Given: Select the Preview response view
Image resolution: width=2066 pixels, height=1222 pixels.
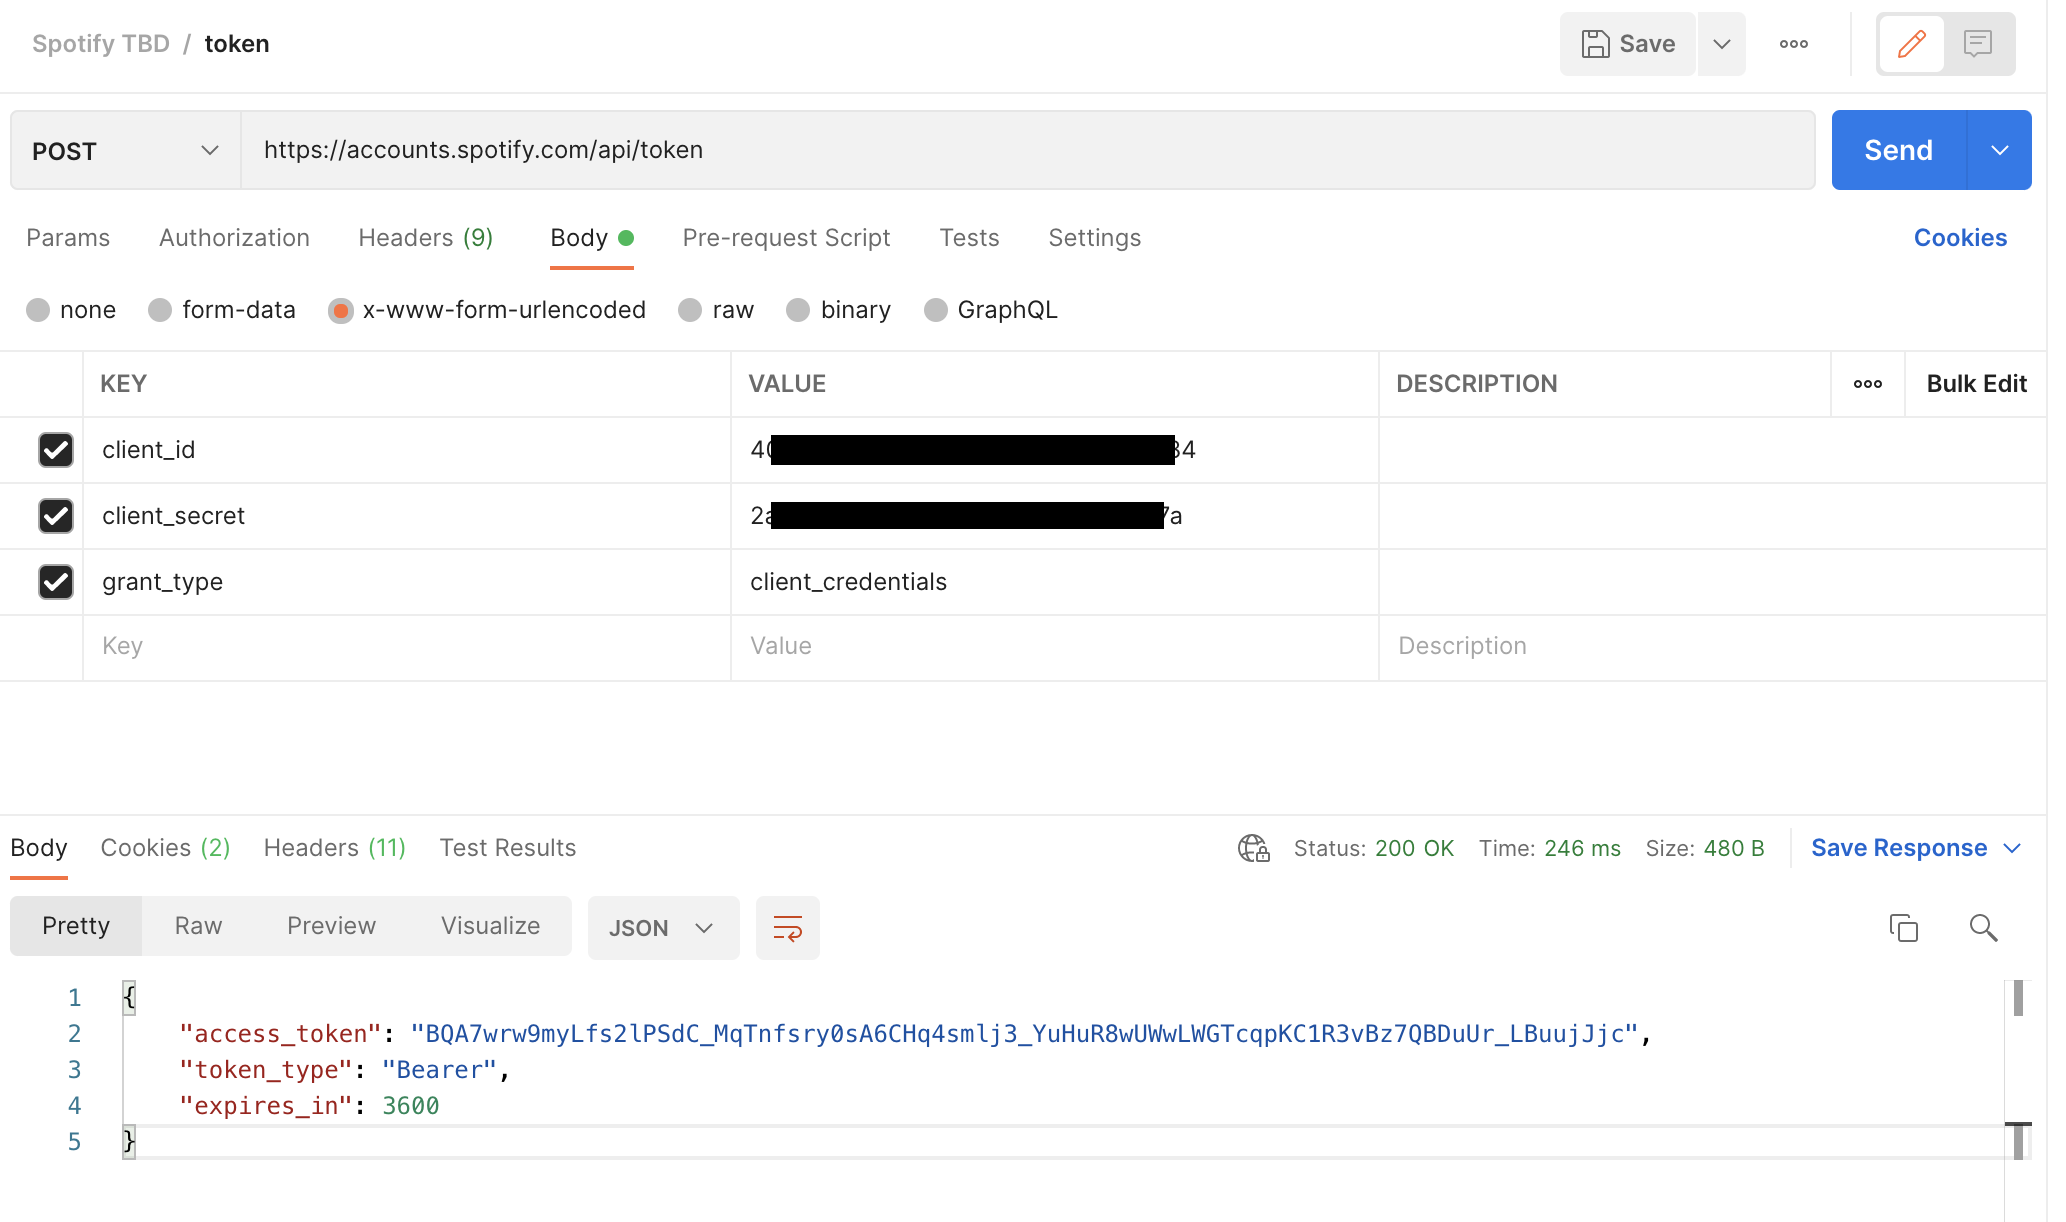Looking at the screenshot, I should point(331,926).
